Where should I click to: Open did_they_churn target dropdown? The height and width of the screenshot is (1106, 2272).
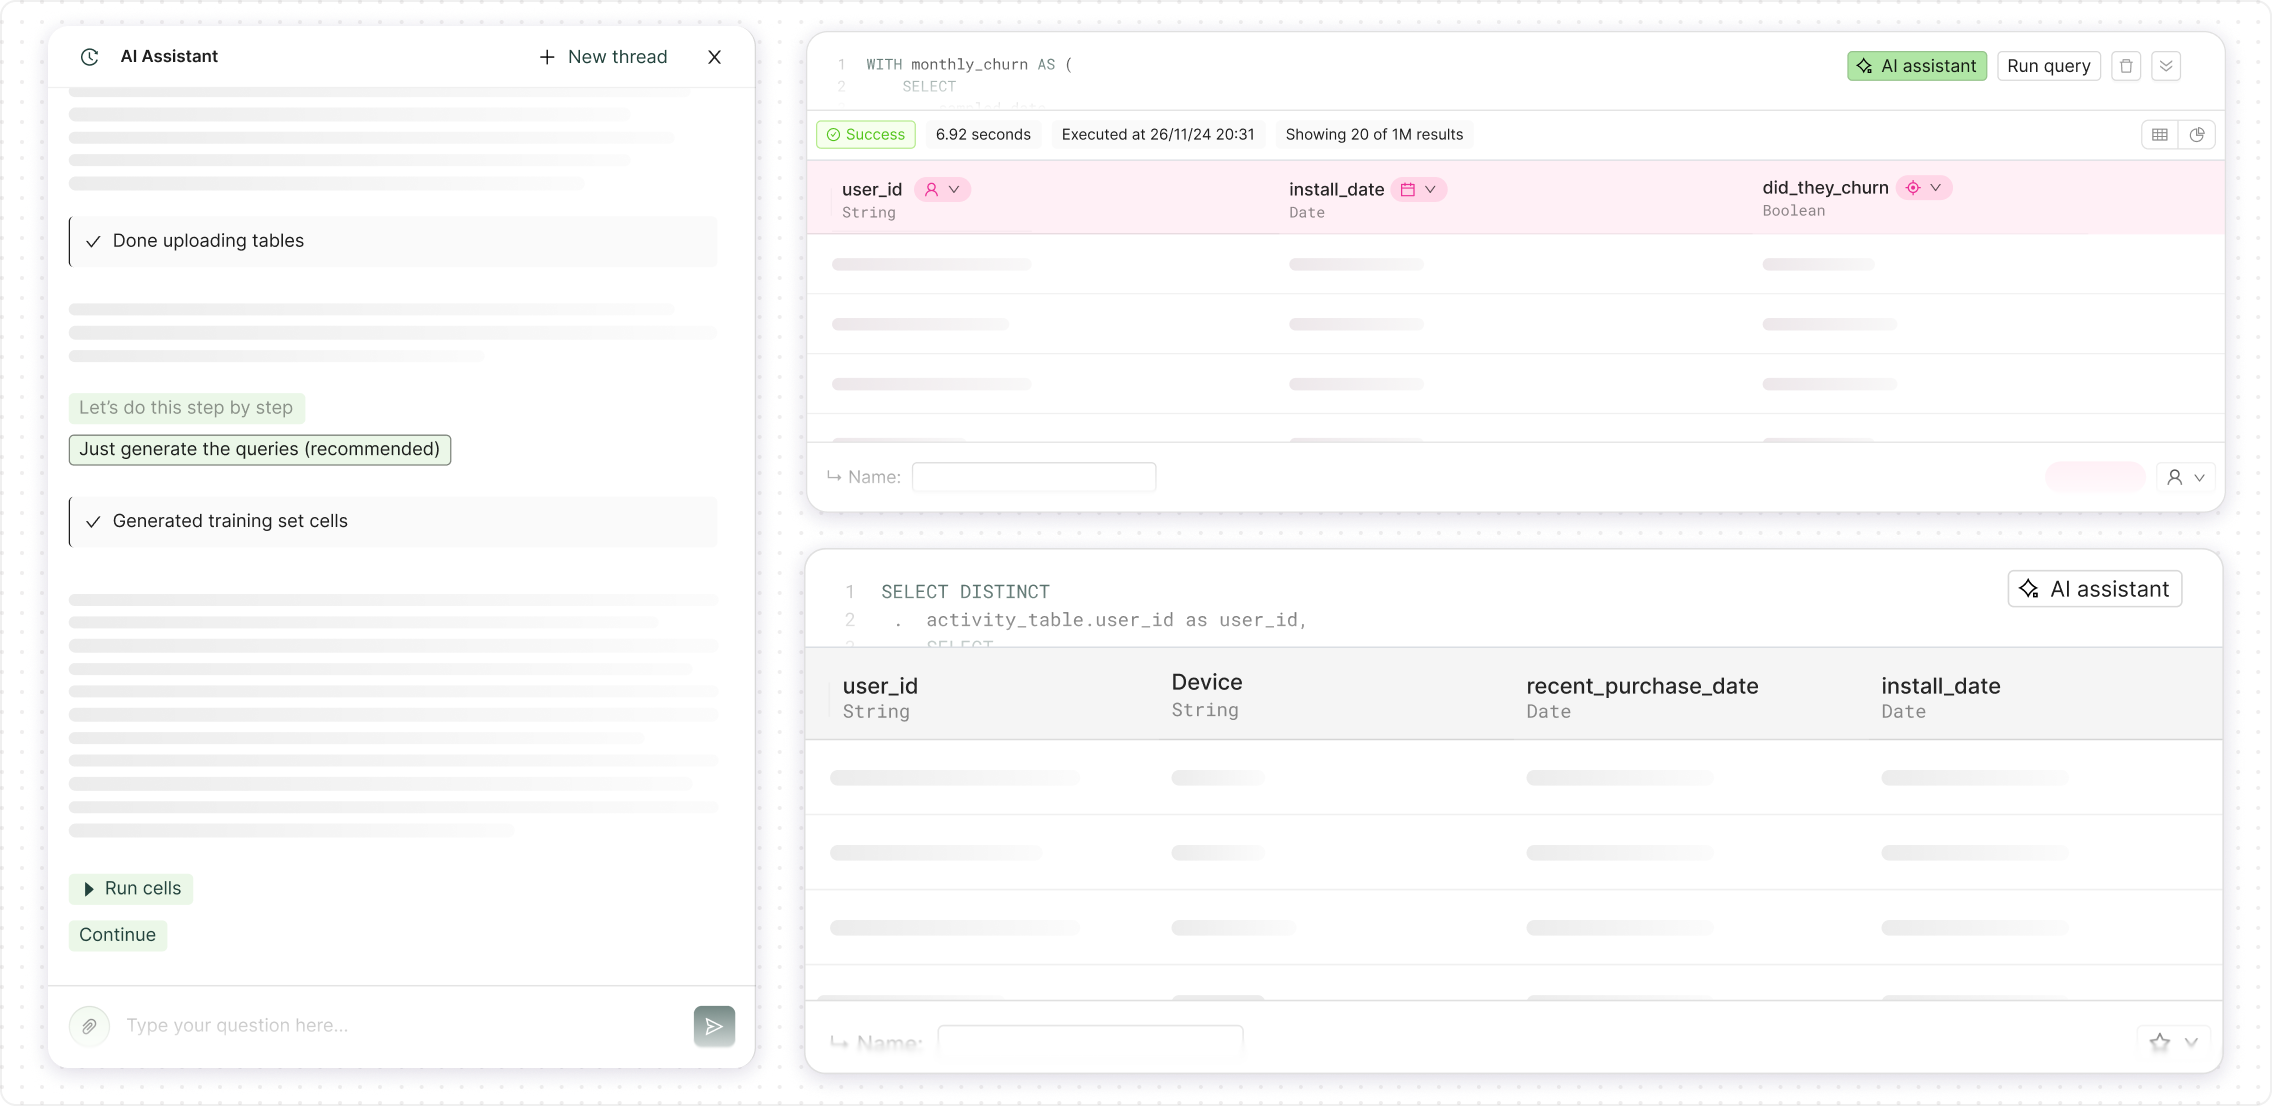1924,188
